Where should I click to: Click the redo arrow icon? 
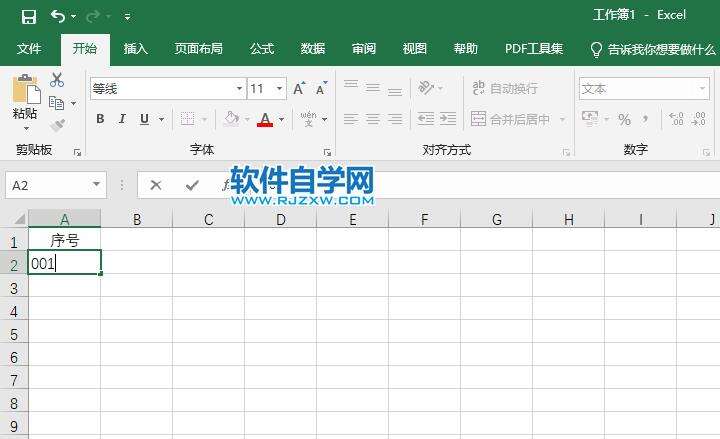(x=92, y=17)
